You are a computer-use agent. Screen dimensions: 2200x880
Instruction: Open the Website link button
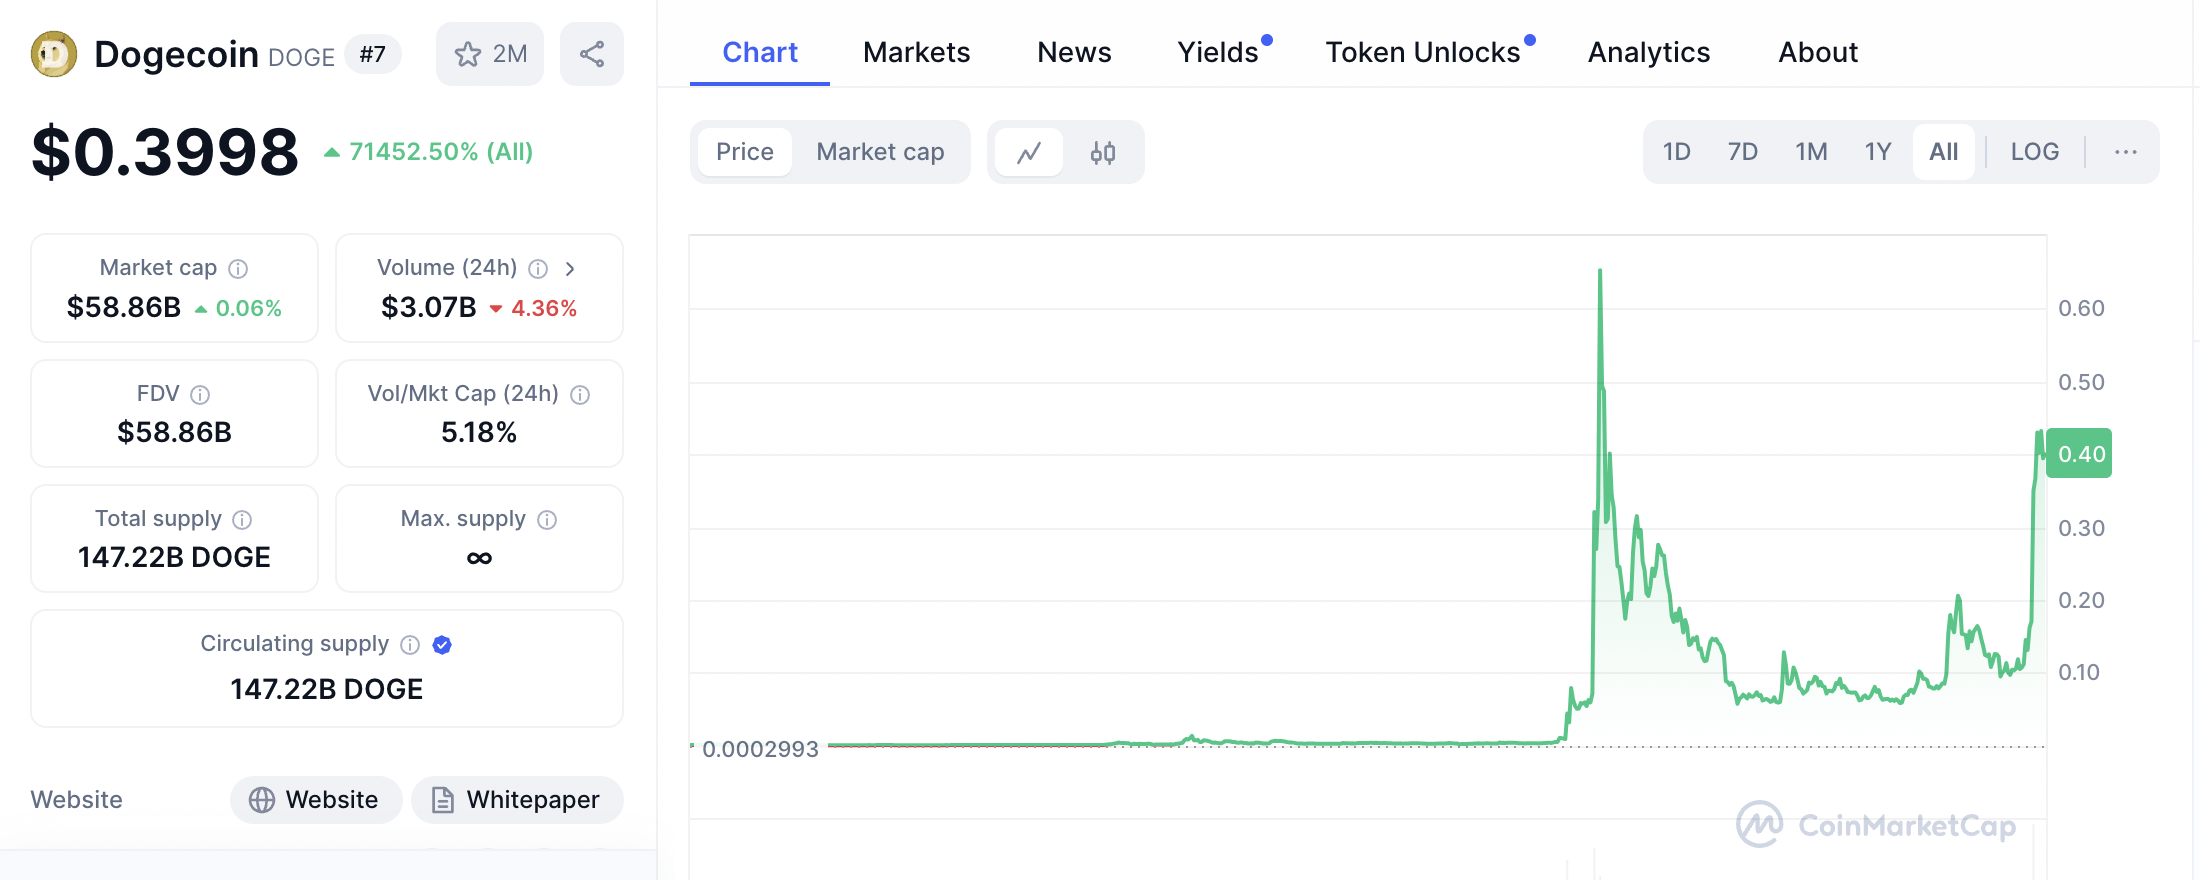(x=316, y=800)
